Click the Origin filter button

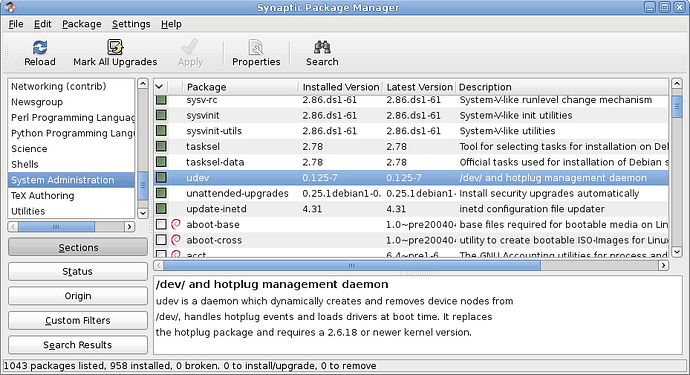coord(78,296)
